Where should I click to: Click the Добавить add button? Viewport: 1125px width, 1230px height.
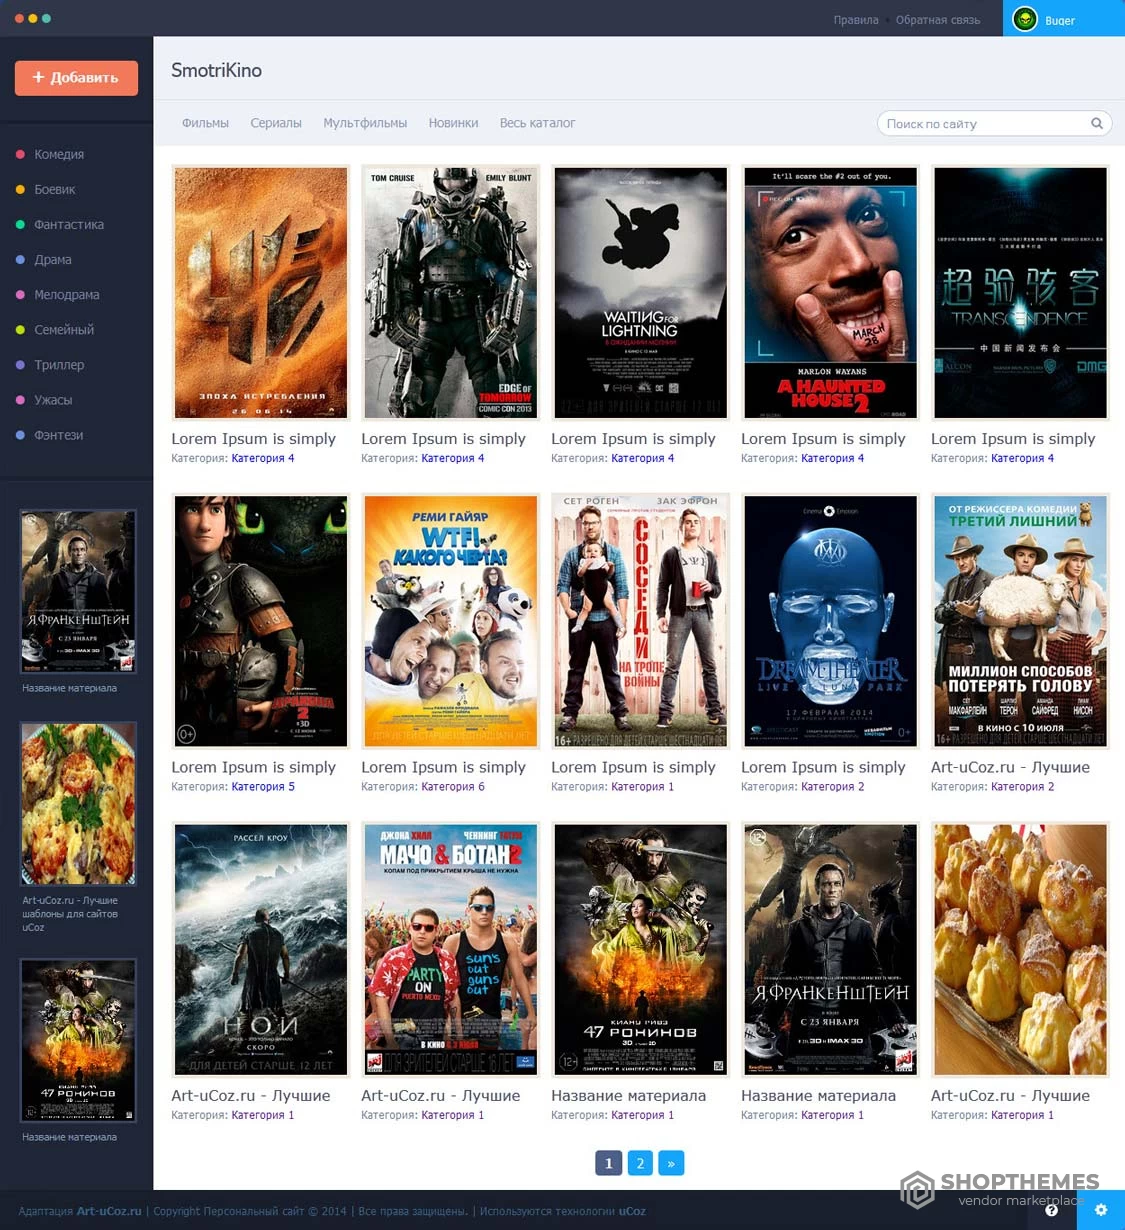pos(76,77)
